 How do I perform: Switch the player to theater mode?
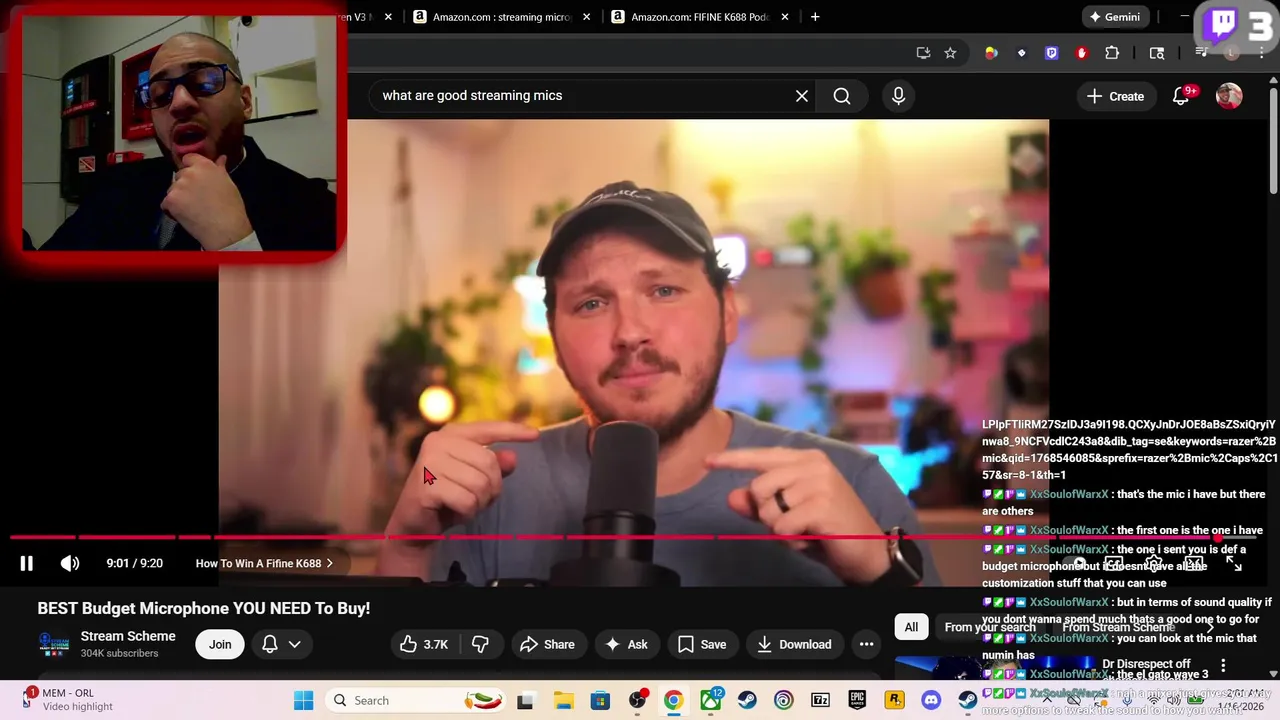1194,564
